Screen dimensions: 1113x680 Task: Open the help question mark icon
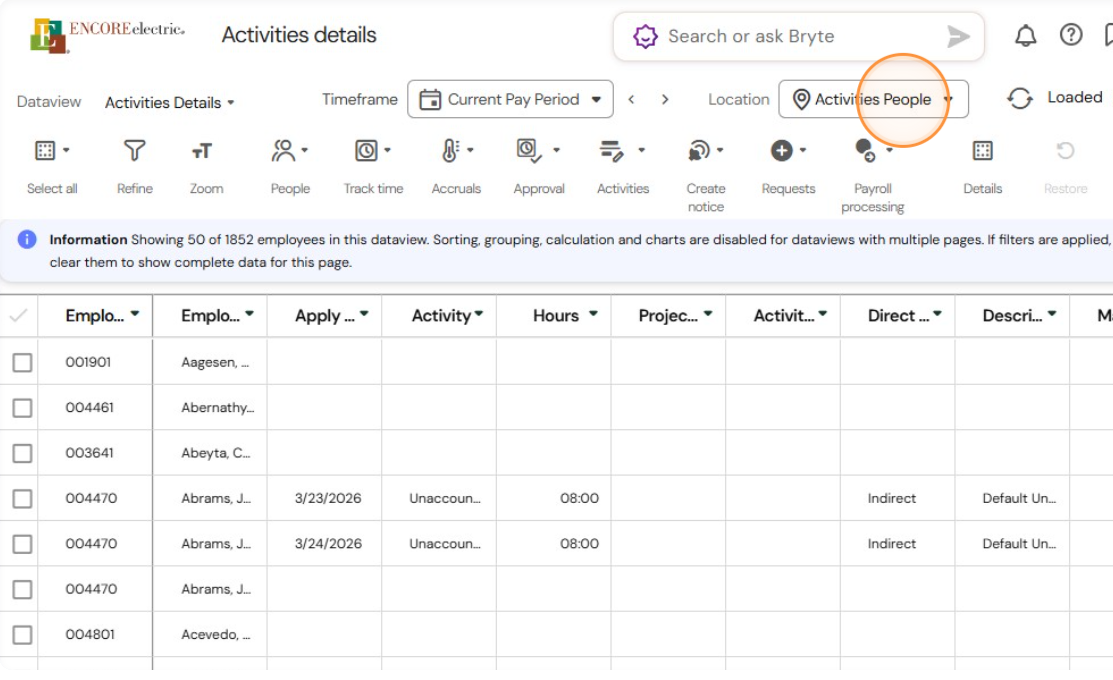point(1070,34)
